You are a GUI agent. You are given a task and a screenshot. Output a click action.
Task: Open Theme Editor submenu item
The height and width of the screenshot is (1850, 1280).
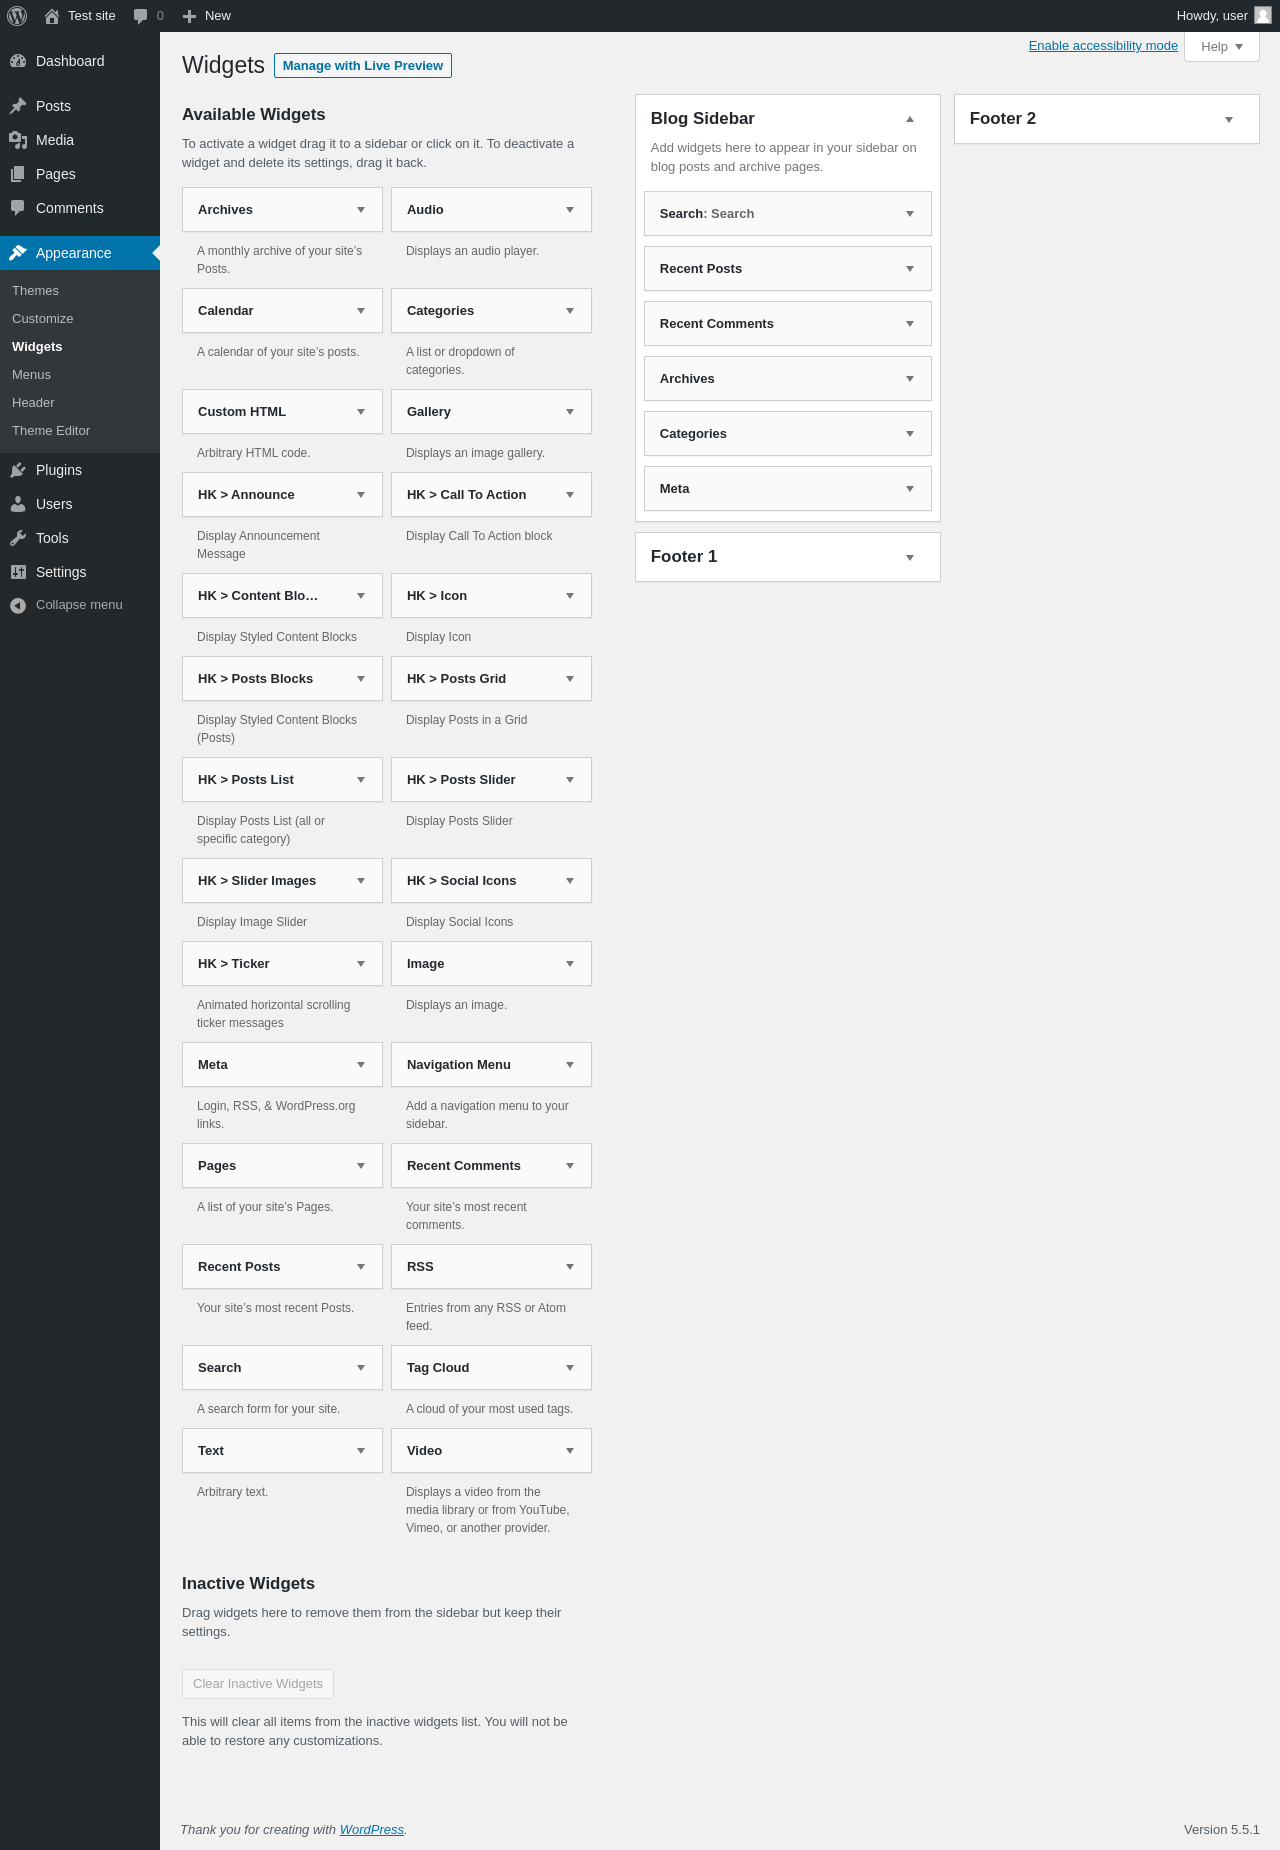[51, 431]
